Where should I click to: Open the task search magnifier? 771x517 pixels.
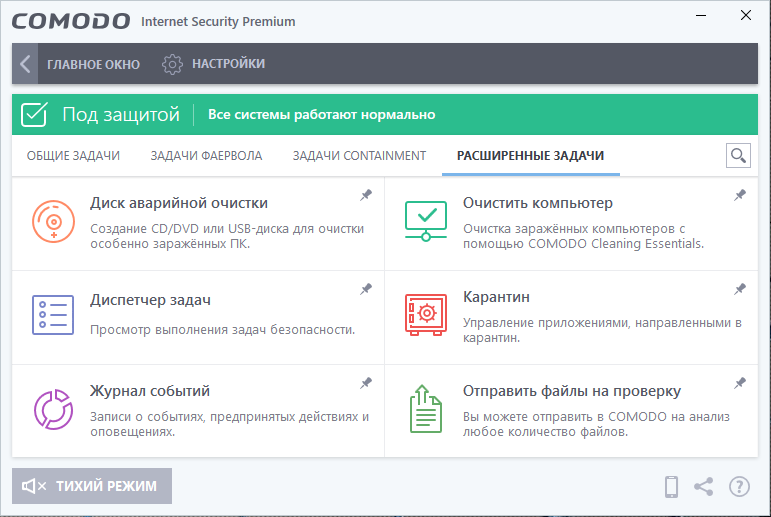click(x=738, y=155)
